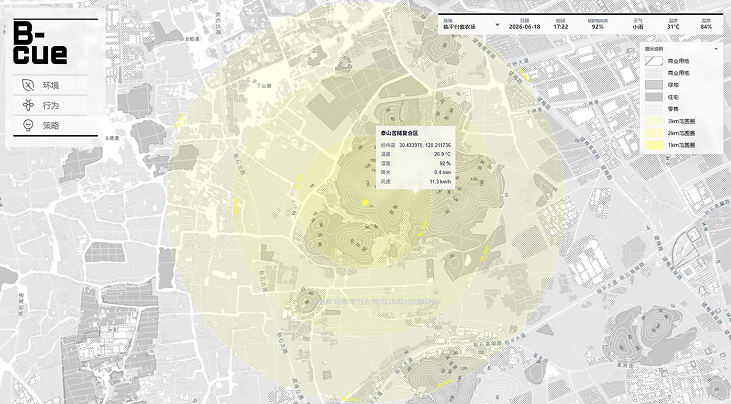Open the site selection dropdown arrow
The height and width of the screenshot is (404, 731).
[x=497, y=25]
